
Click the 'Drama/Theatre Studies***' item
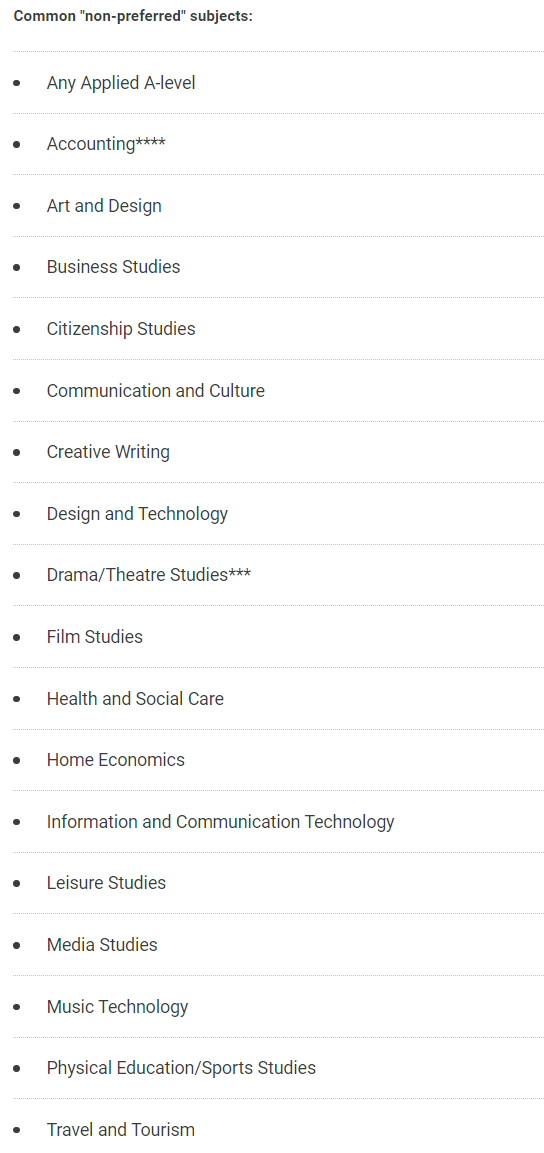coord(148,575)
